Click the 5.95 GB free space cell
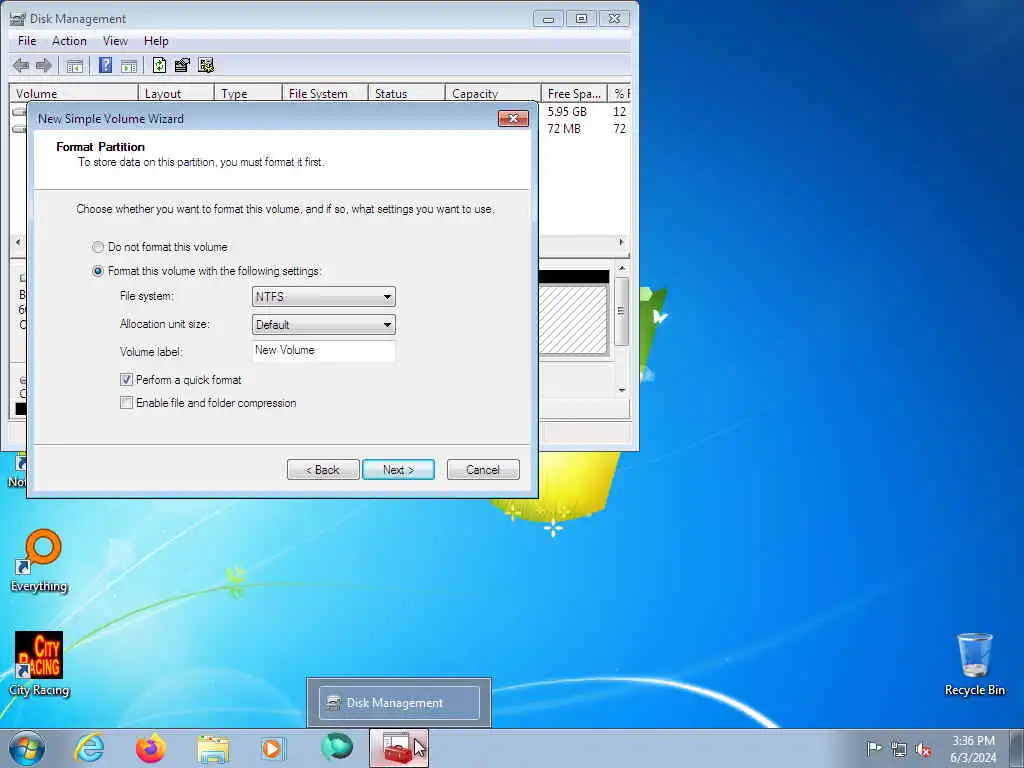The height and width of the screenshot is (768, 1024). (x=567, y=112)
